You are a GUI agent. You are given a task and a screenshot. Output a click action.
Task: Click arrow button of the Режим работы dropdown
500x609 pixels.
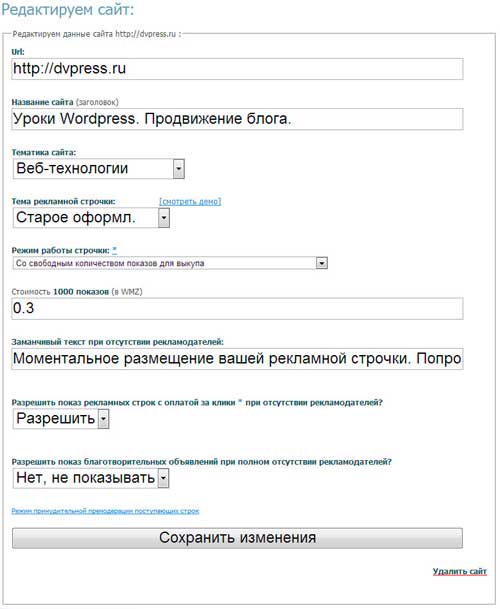pos(322,263)
